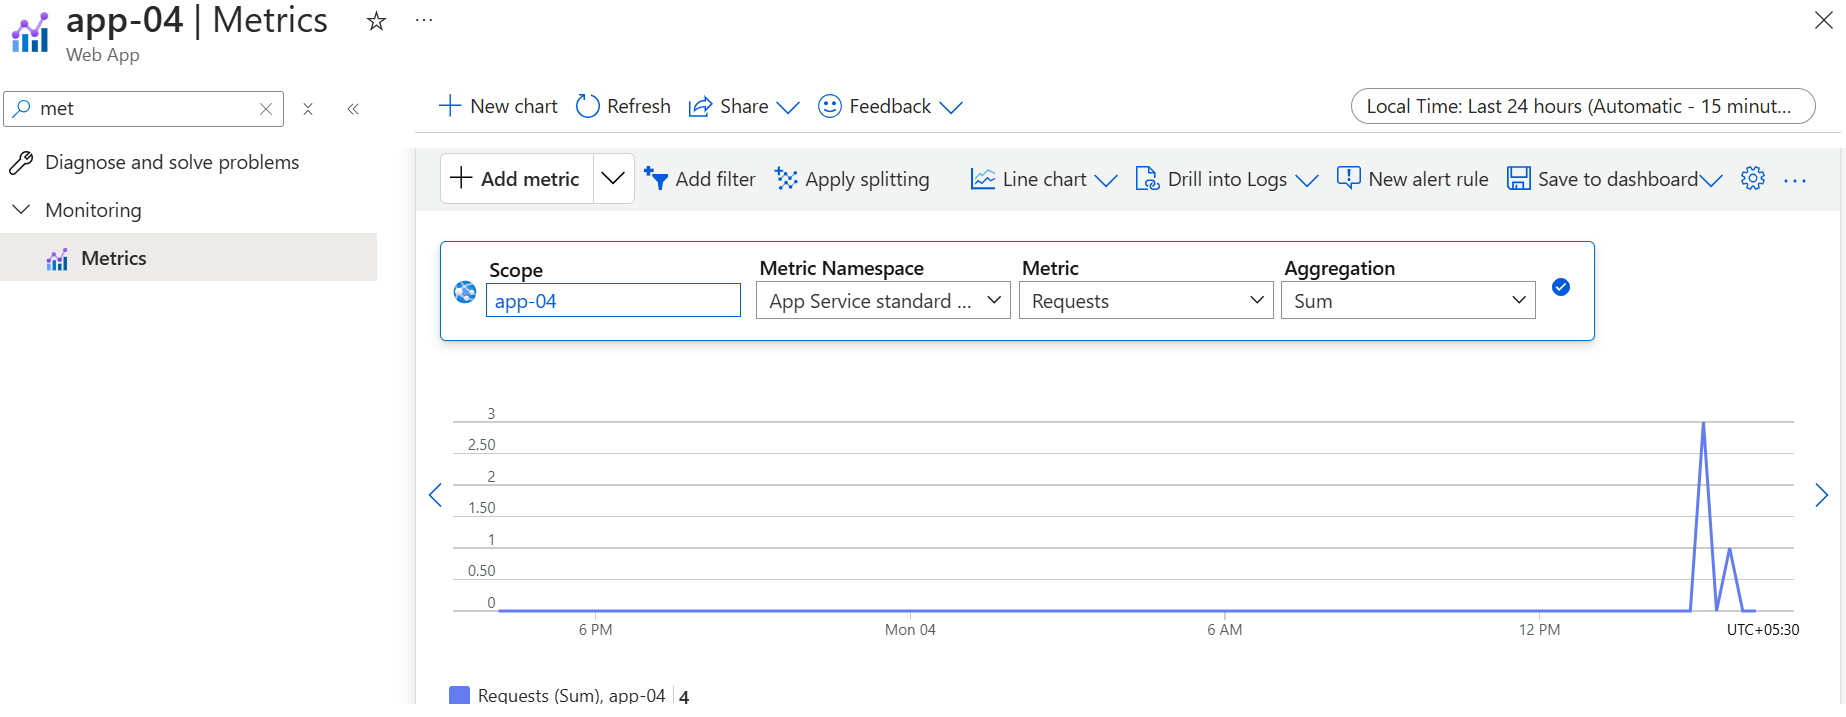Click the 'UTC+05:30' timezone label
The height and width of the screenshot is (717, 1846).
coord(1763,630)
